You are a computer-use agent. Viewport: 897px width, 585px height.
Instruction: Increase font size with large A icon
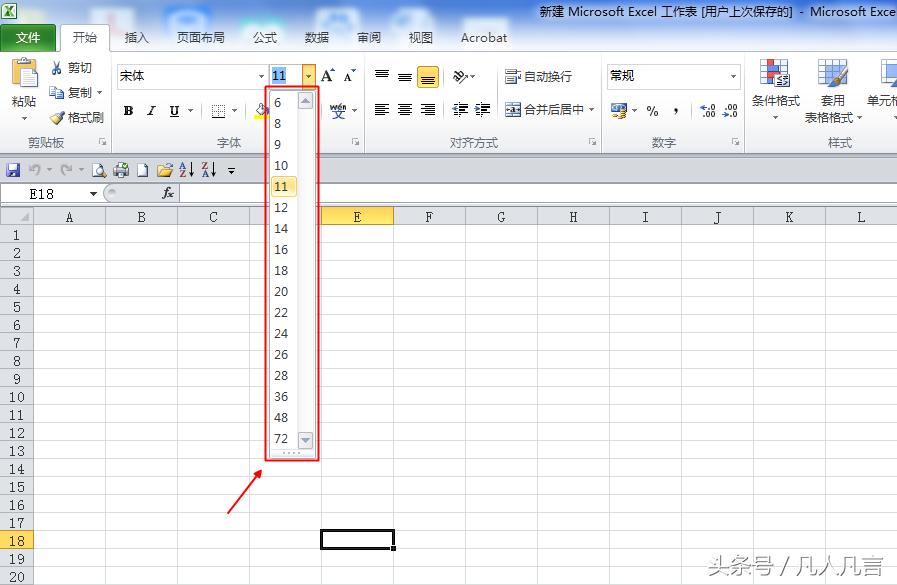[x=327, y=75]
